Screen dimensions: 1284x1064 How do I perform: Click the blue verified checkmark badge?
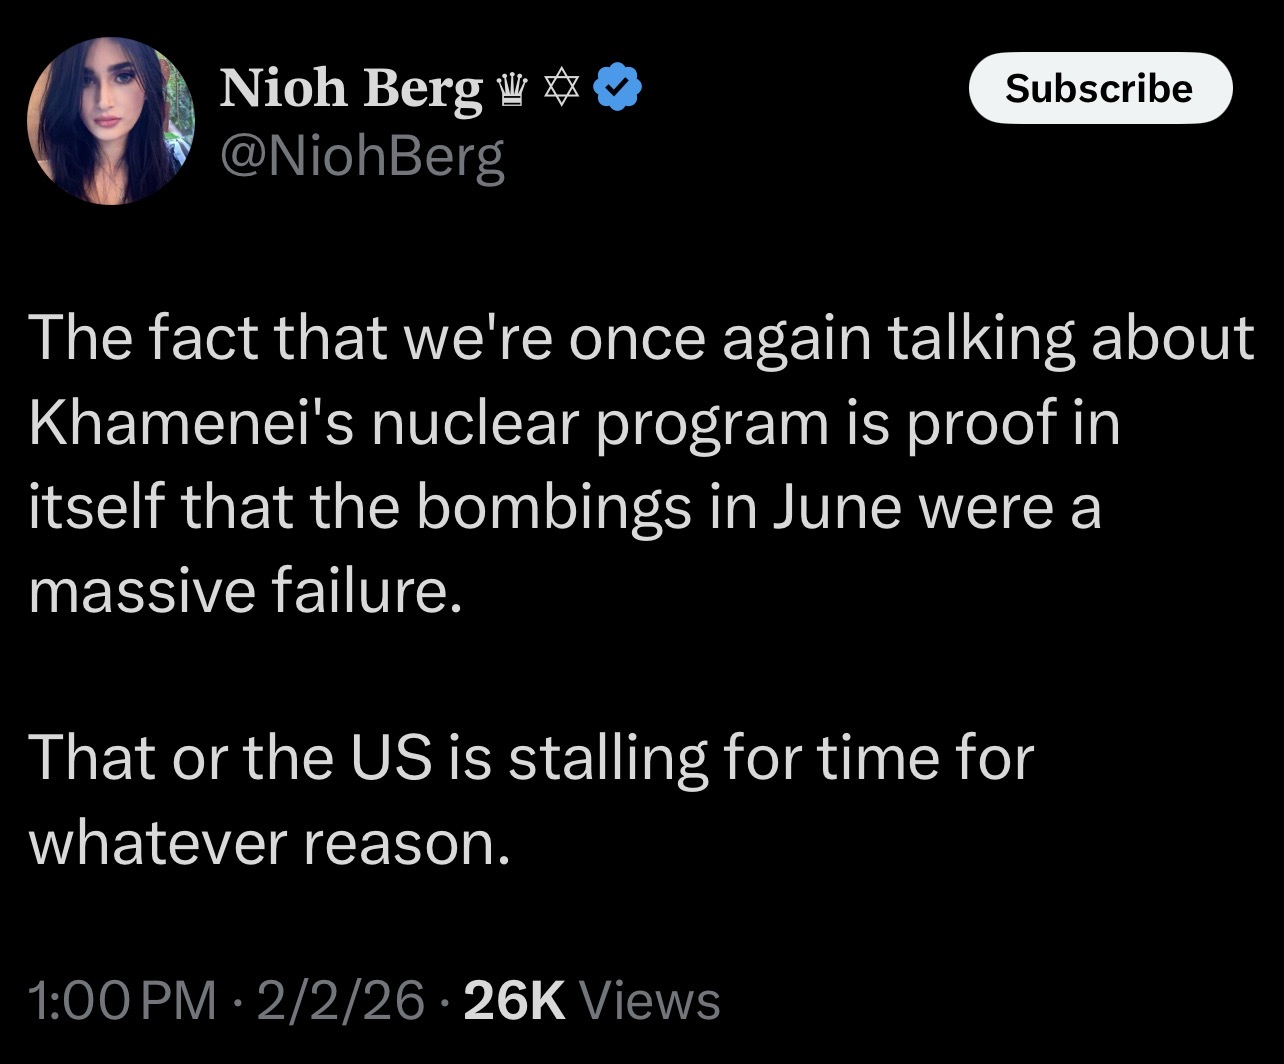coord(618,89)
